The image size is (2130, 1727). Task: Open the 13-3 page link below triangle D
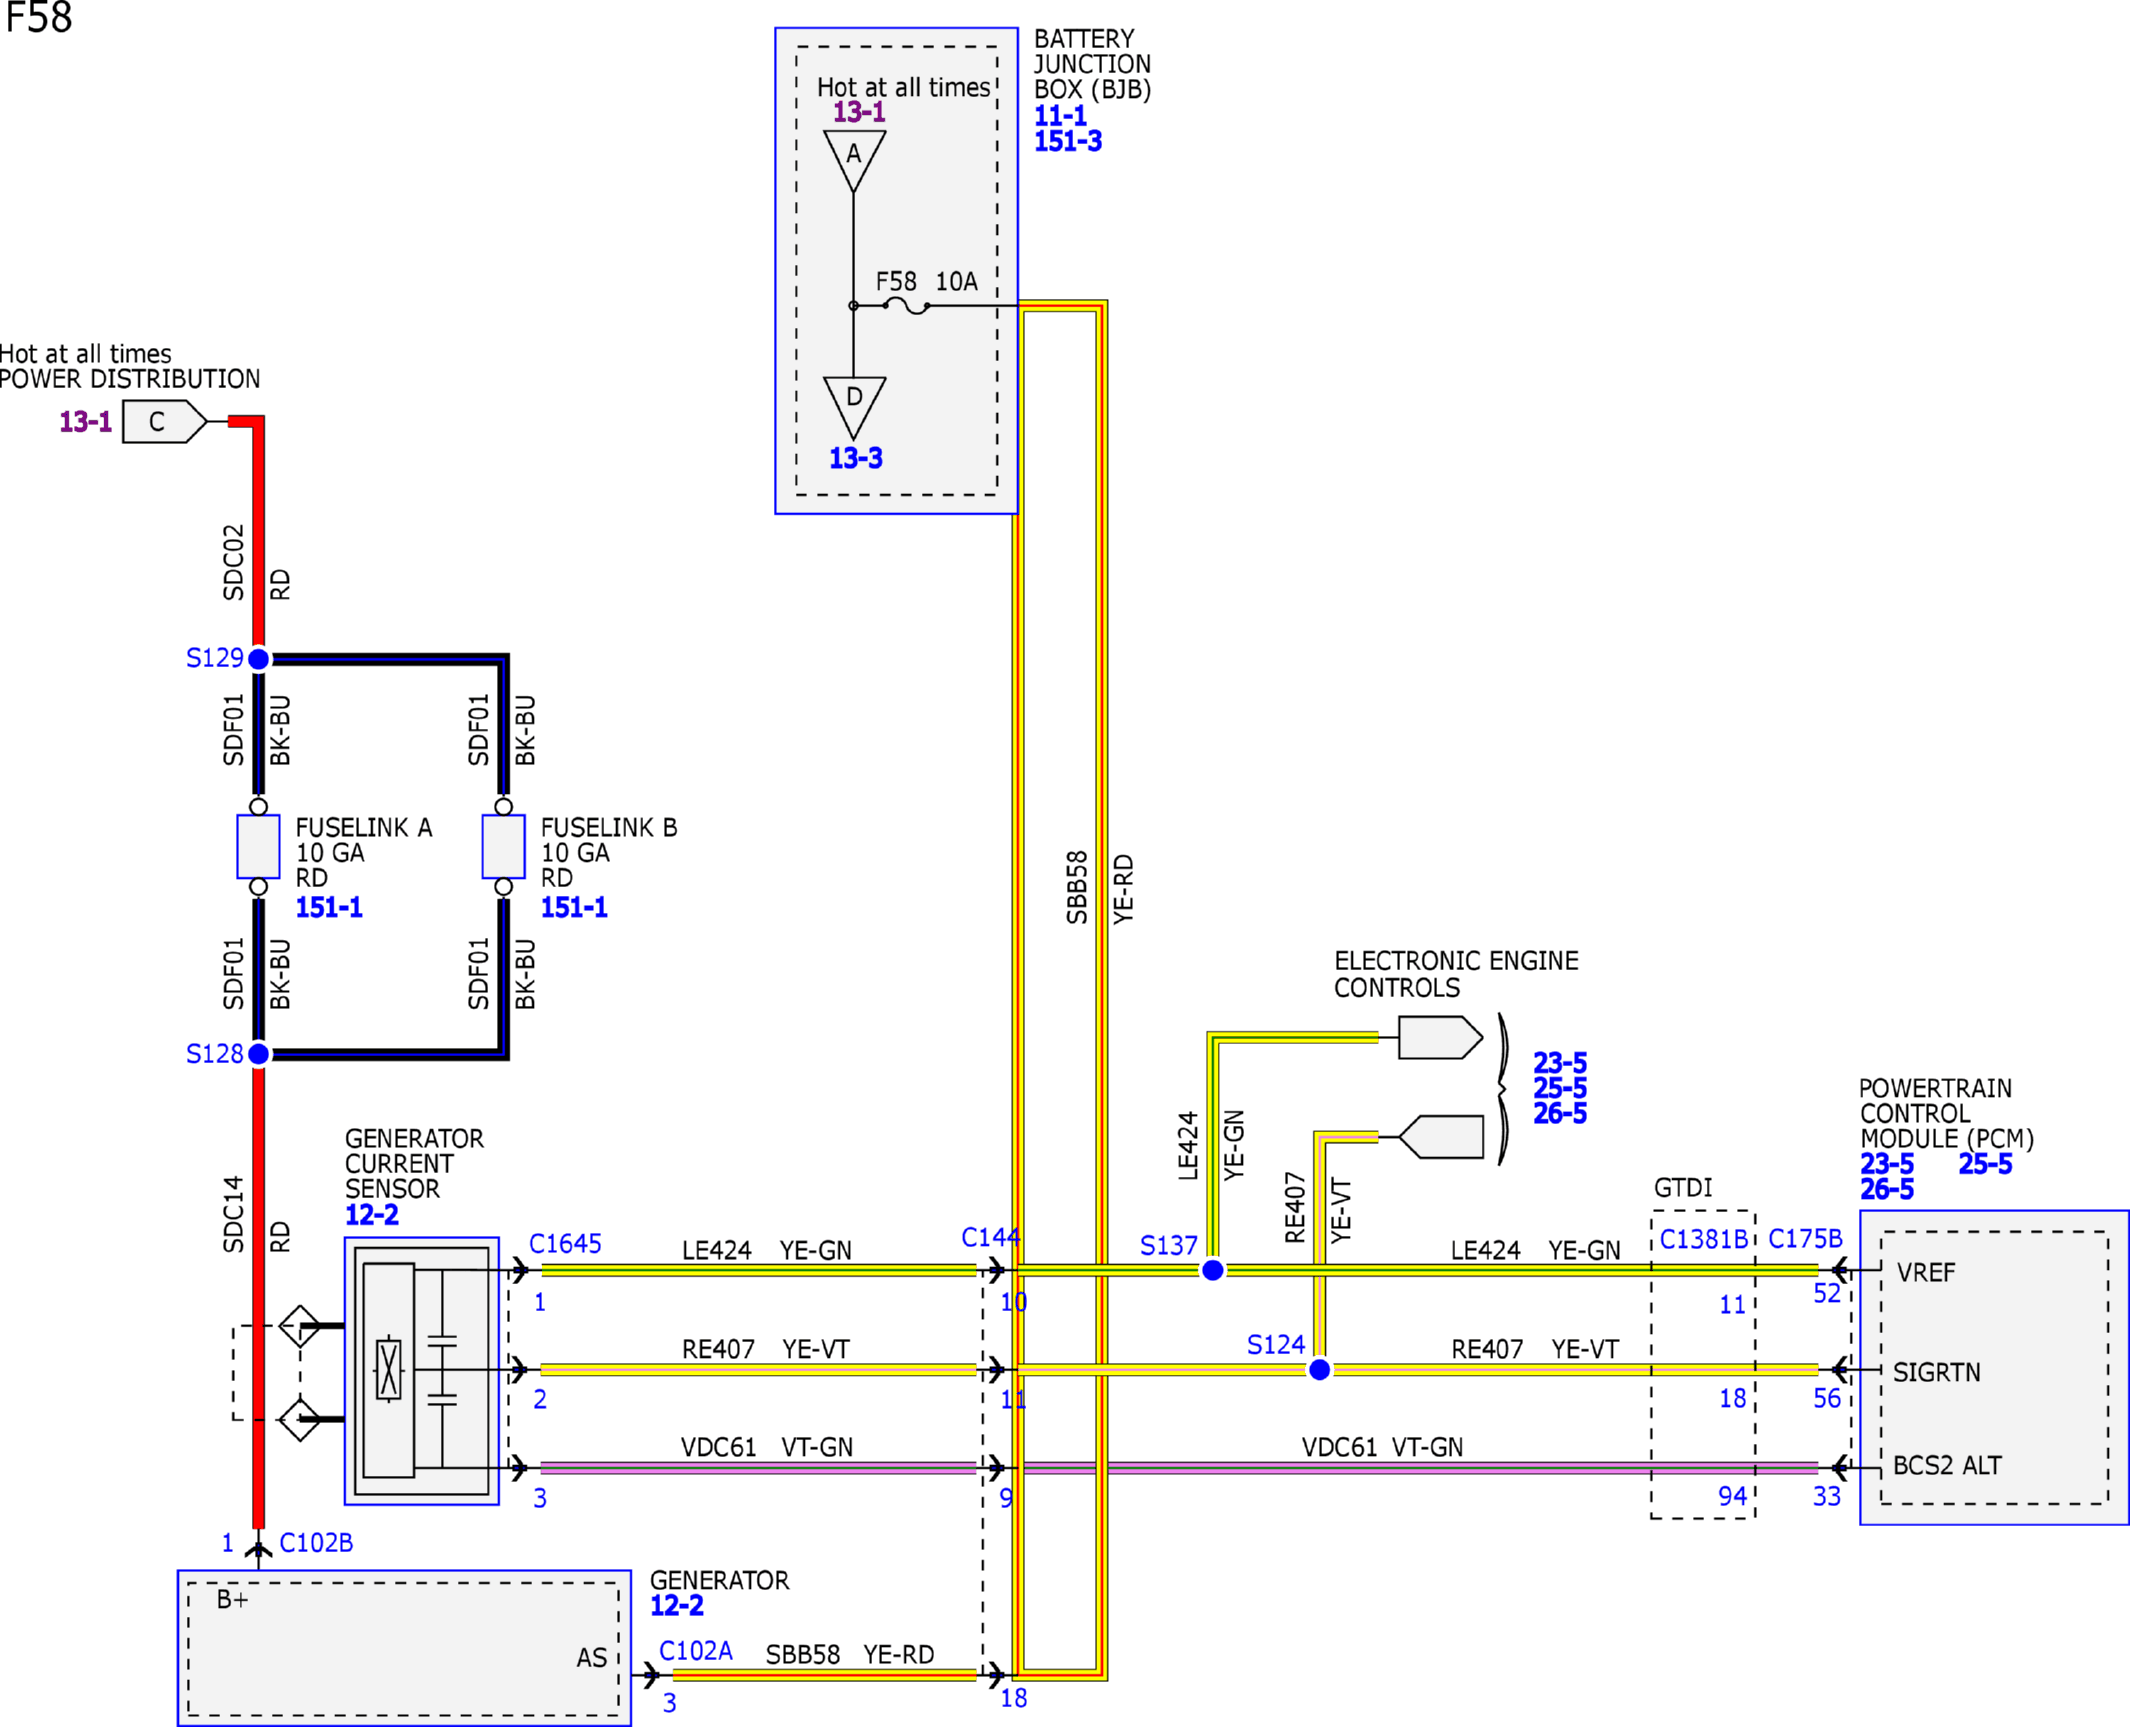[x=856, y=458]
